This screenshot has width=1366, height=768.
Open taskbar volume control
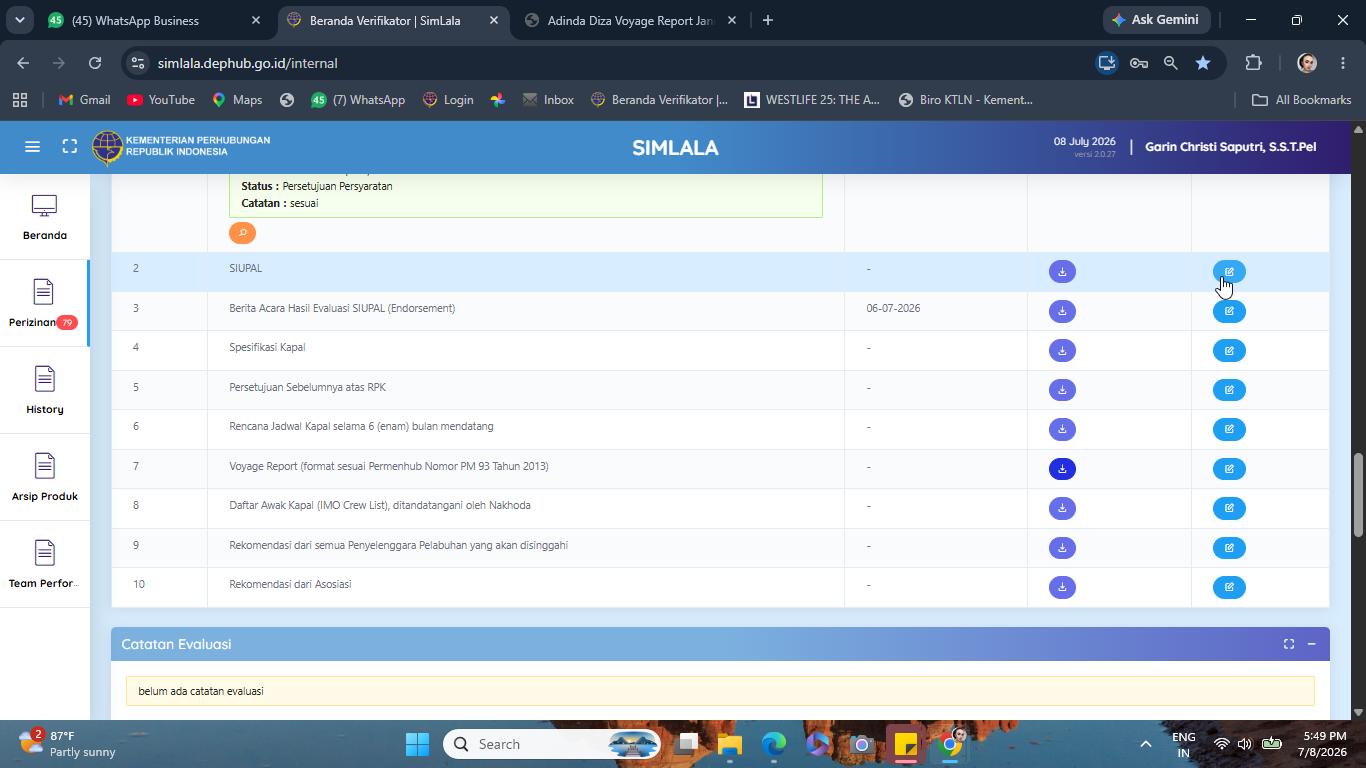[x=1245, y=744]
